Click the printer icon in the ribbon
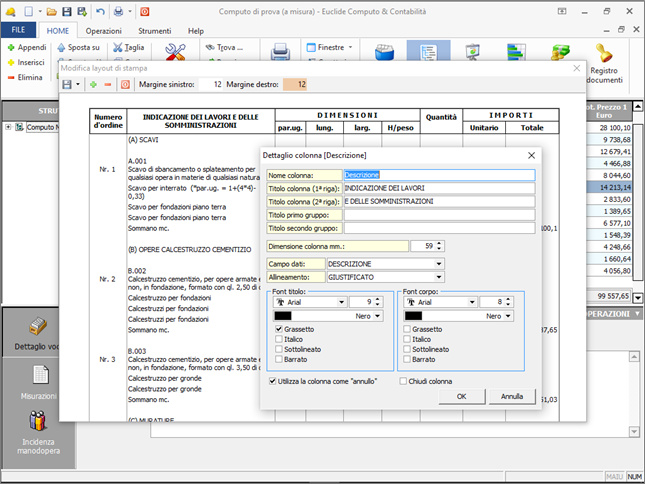 click(x=280, y=50)
